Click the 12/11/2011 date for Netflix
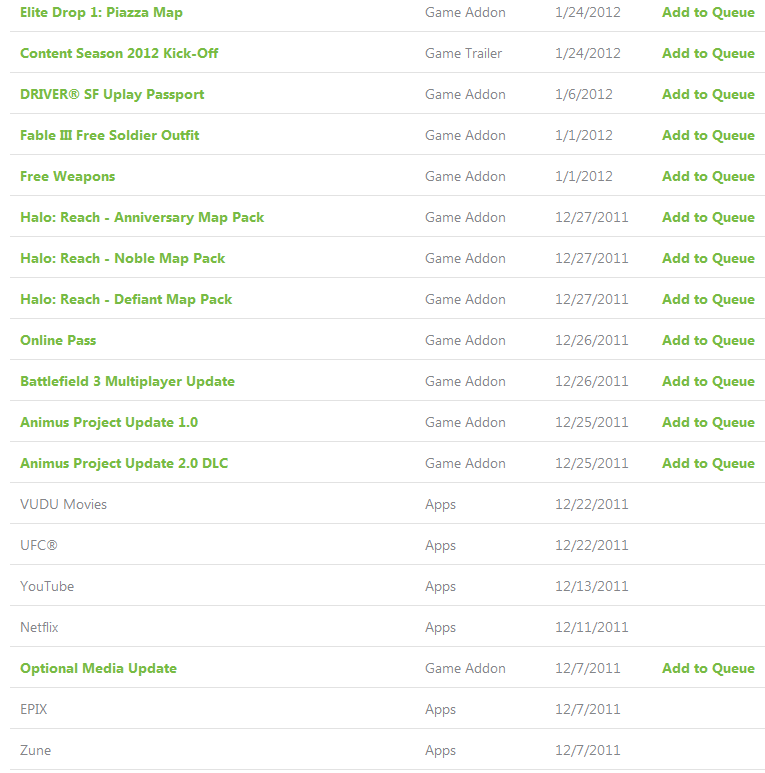The image size is (765, 773). pos(591,627)
